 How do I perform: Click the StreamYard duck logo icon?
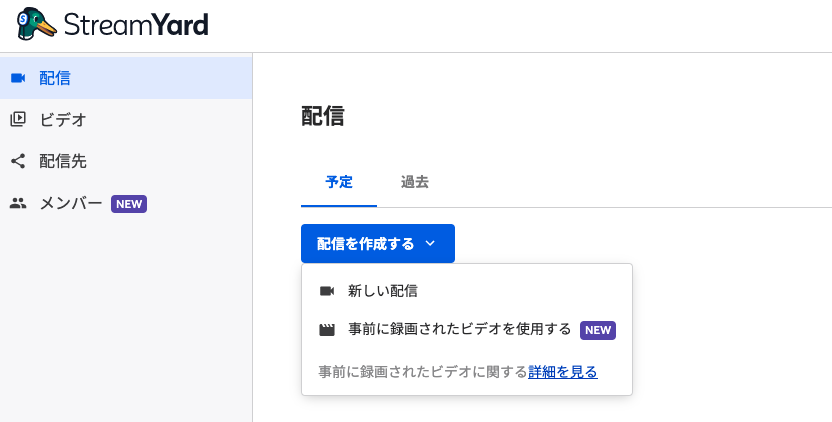(36, 24)
